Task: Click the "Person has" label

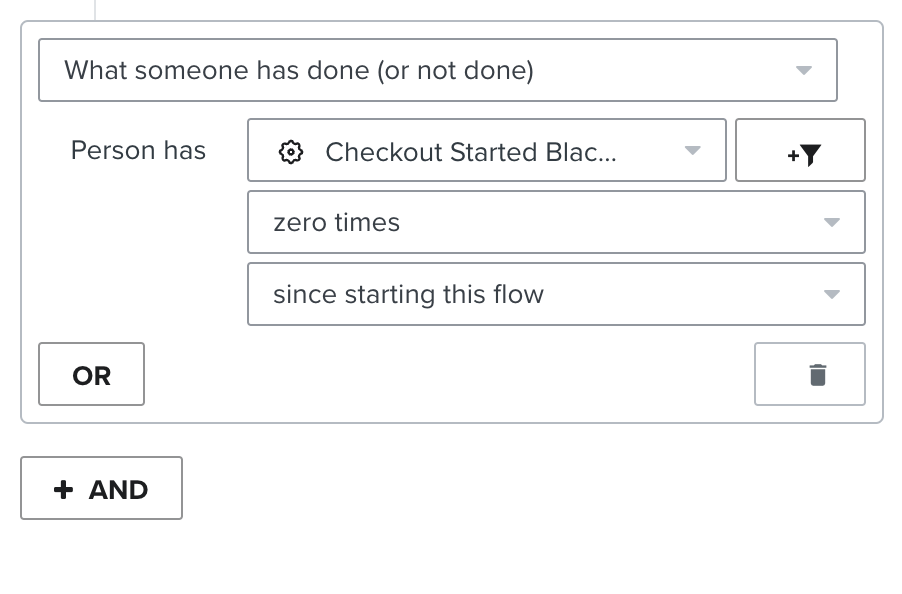Action: coord(138,151)
